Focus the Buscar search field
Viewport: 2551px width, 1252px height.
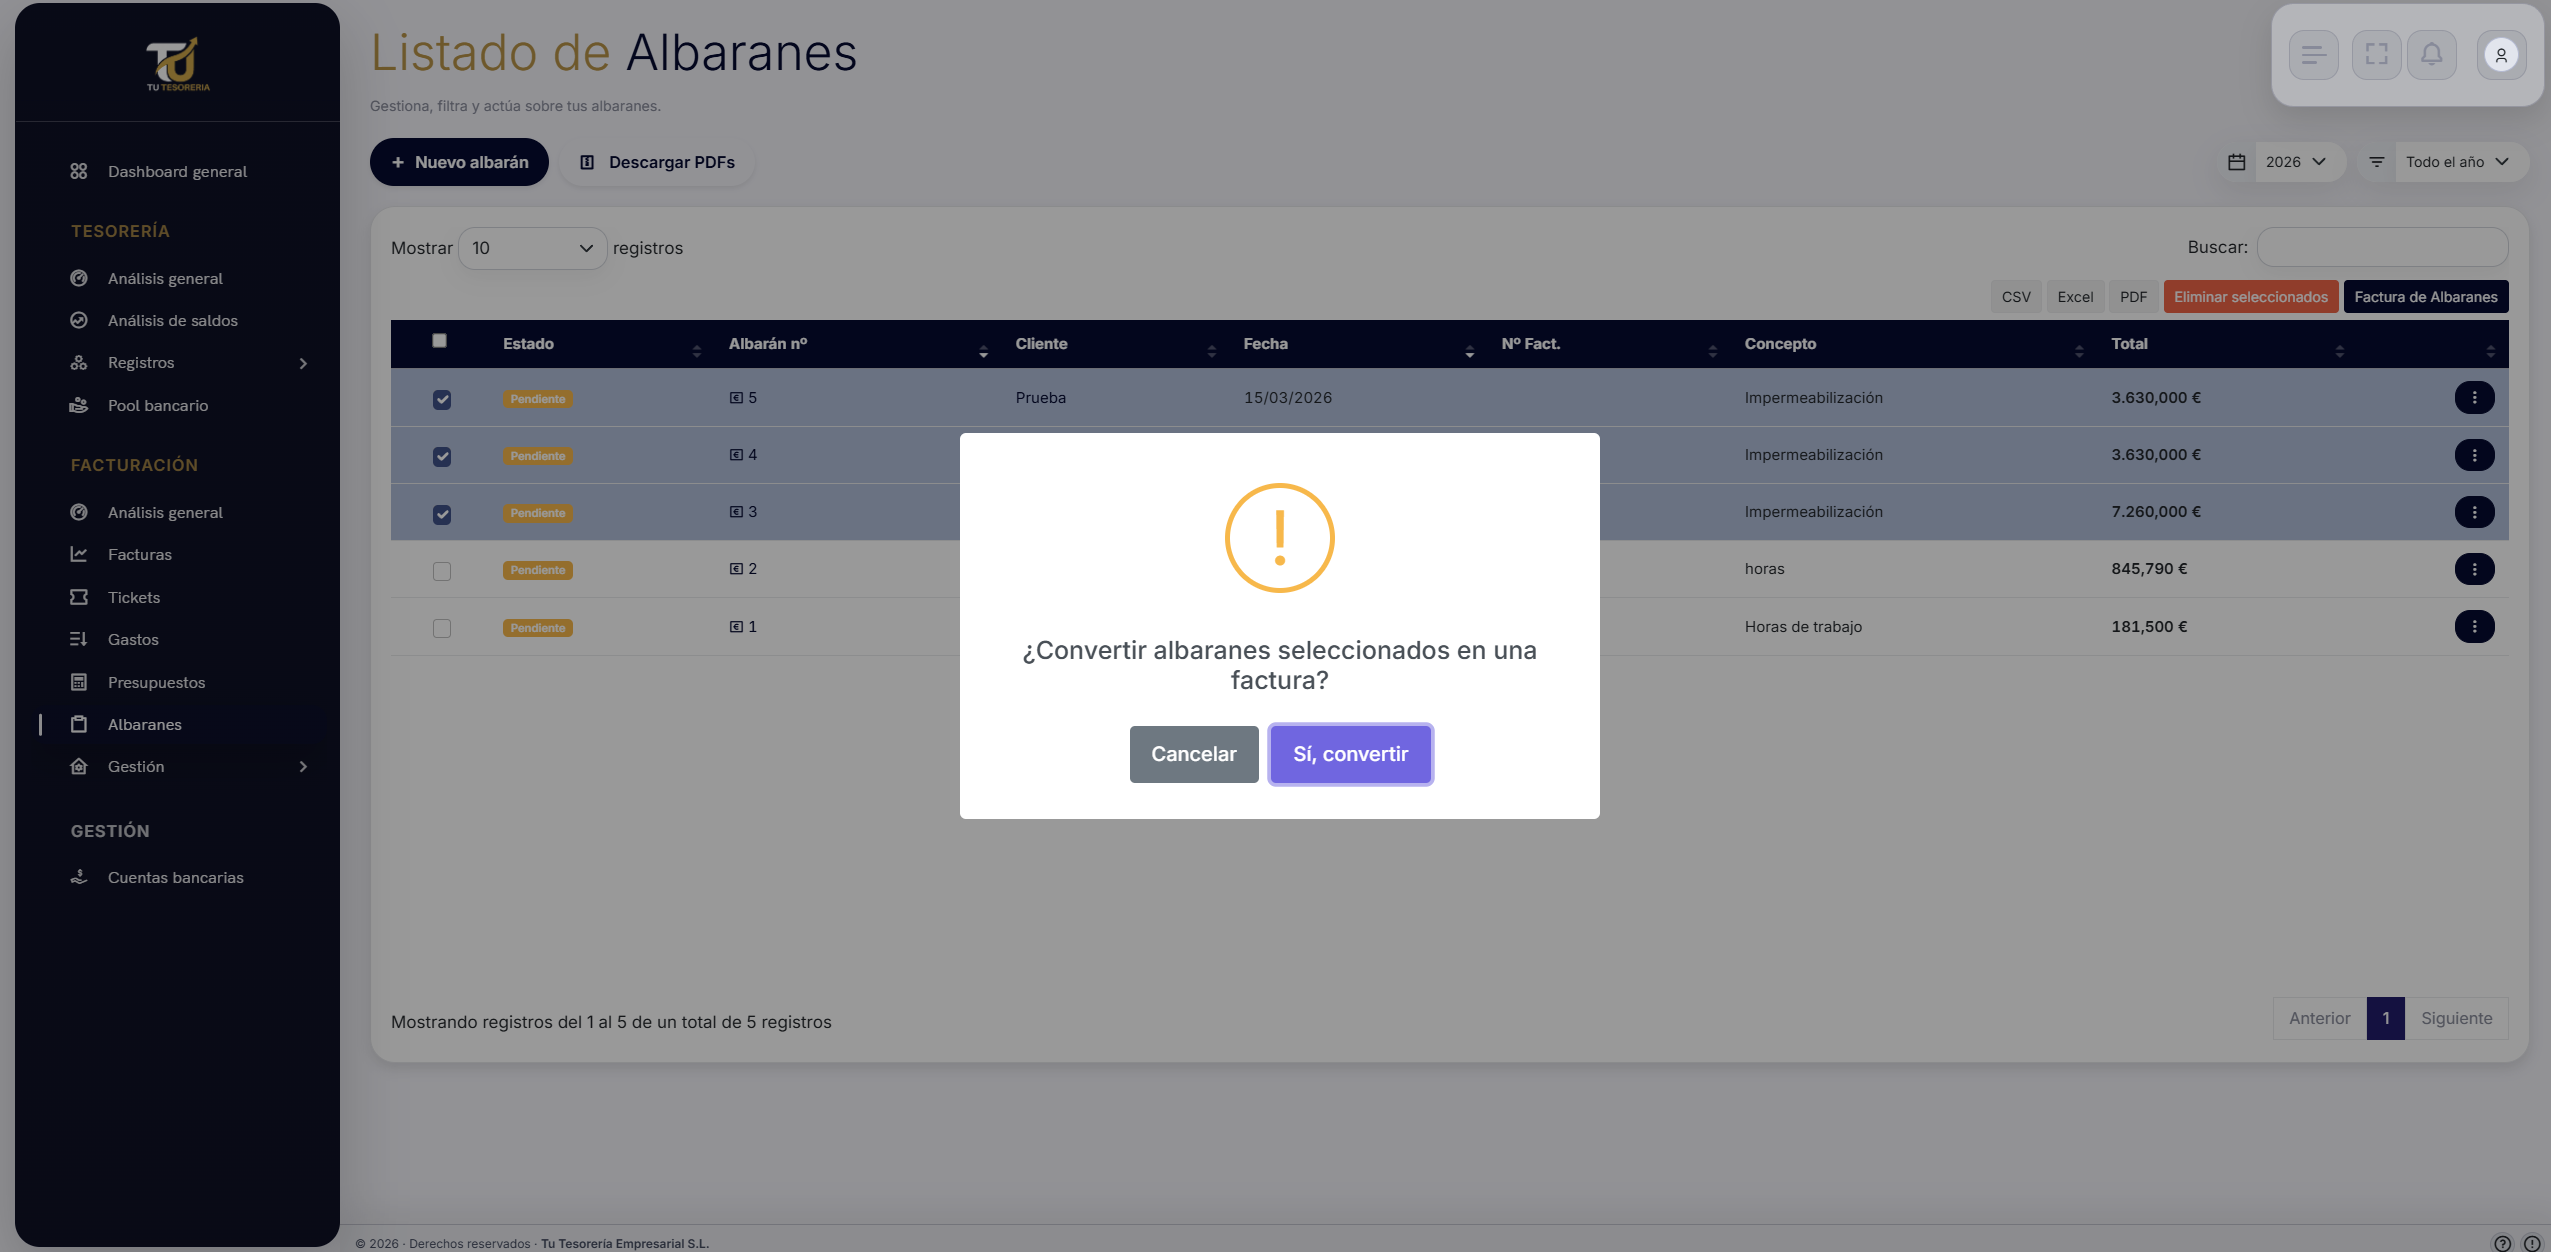click(2382, 247)
